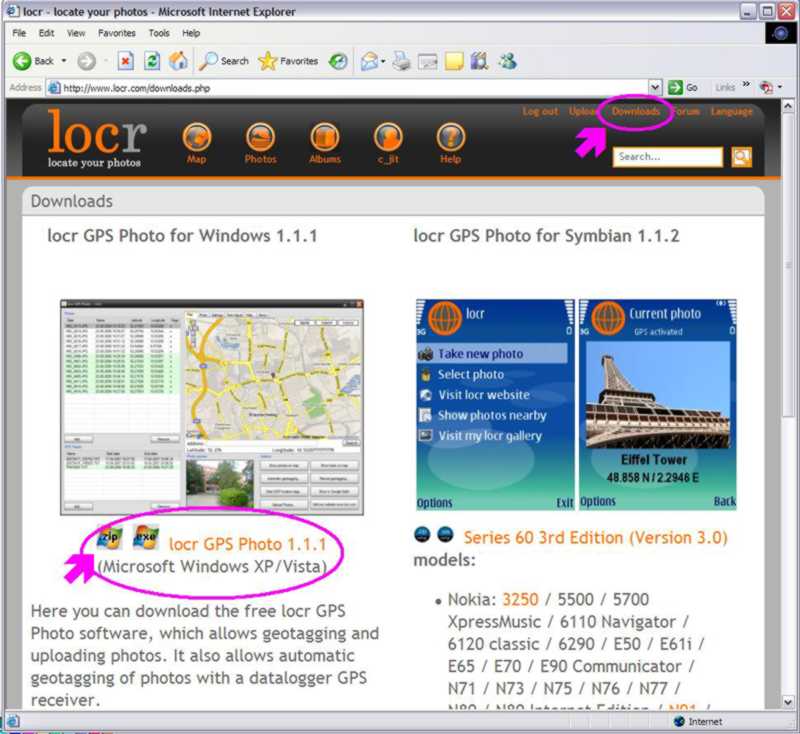Screen dimensions: 800x734
Task: Click into the locr Search field
Action: (668, 157)
